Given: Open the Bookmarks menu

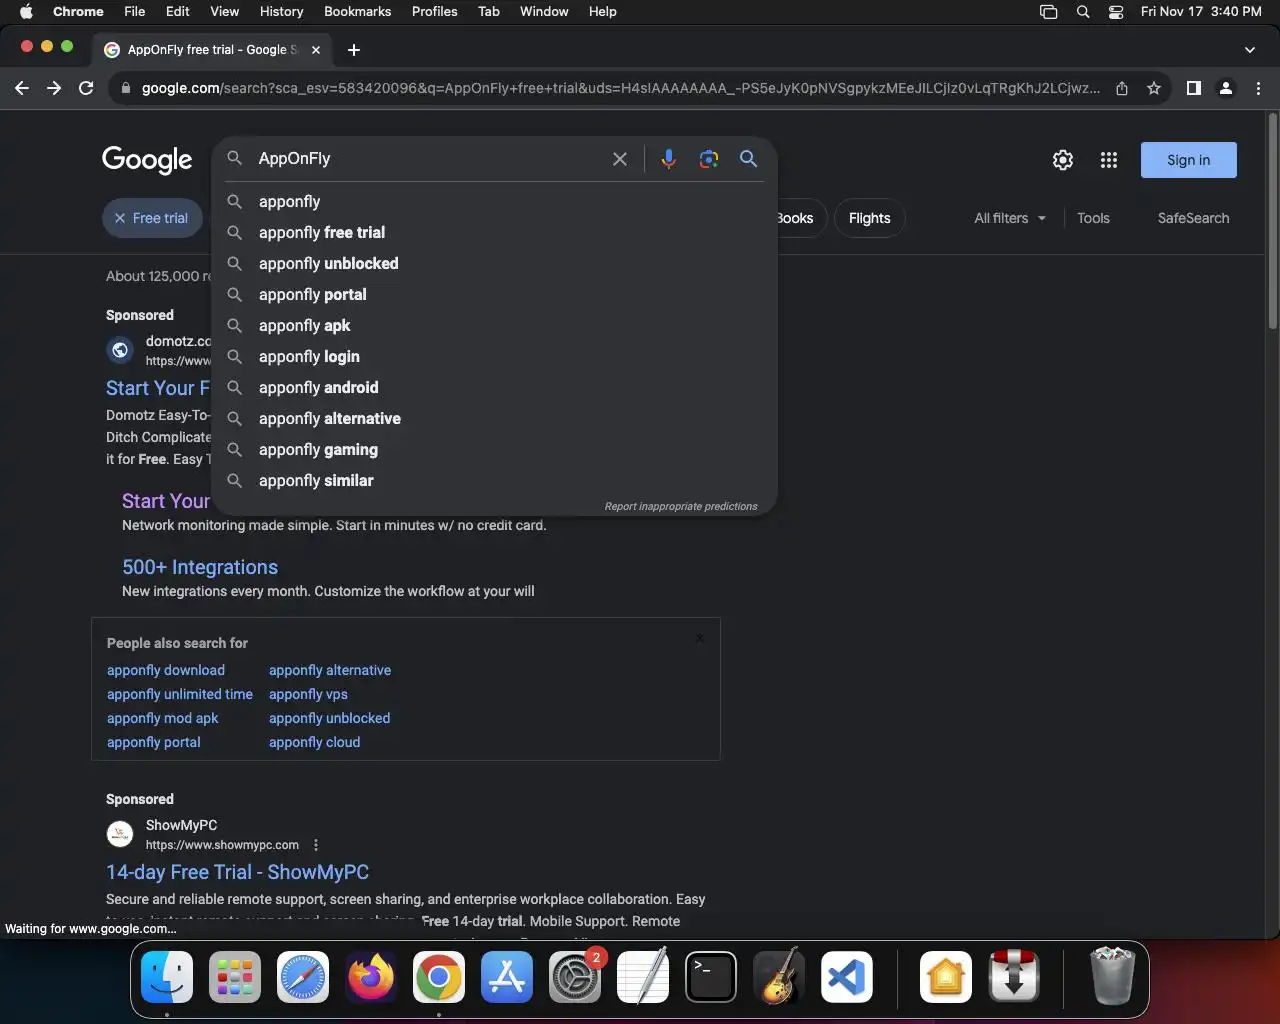Looking at the screenshot, I should tap(357, 12).
